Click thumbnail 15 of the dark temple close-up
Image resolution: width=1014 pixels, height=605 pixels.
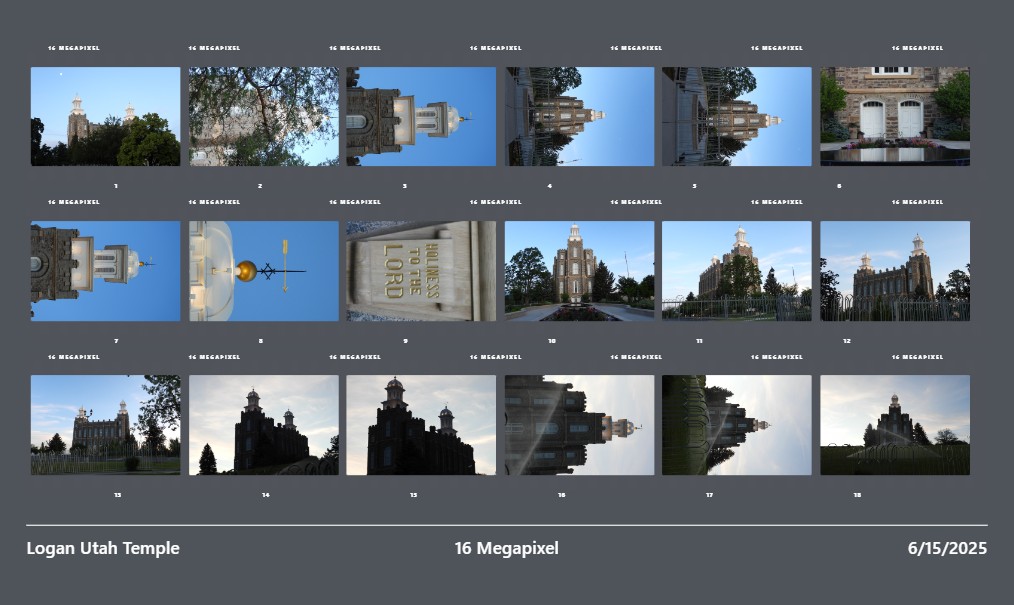[421, 425]
